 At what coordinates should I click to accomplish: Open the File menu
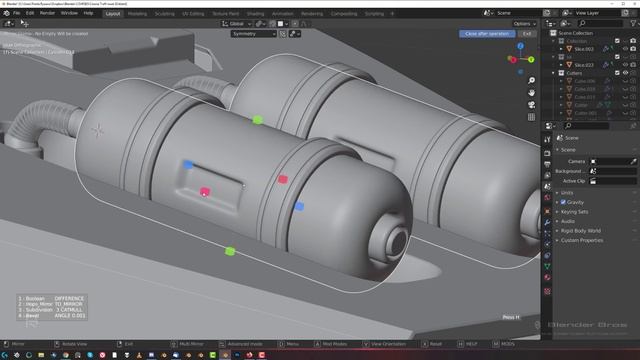coord(17,13)
